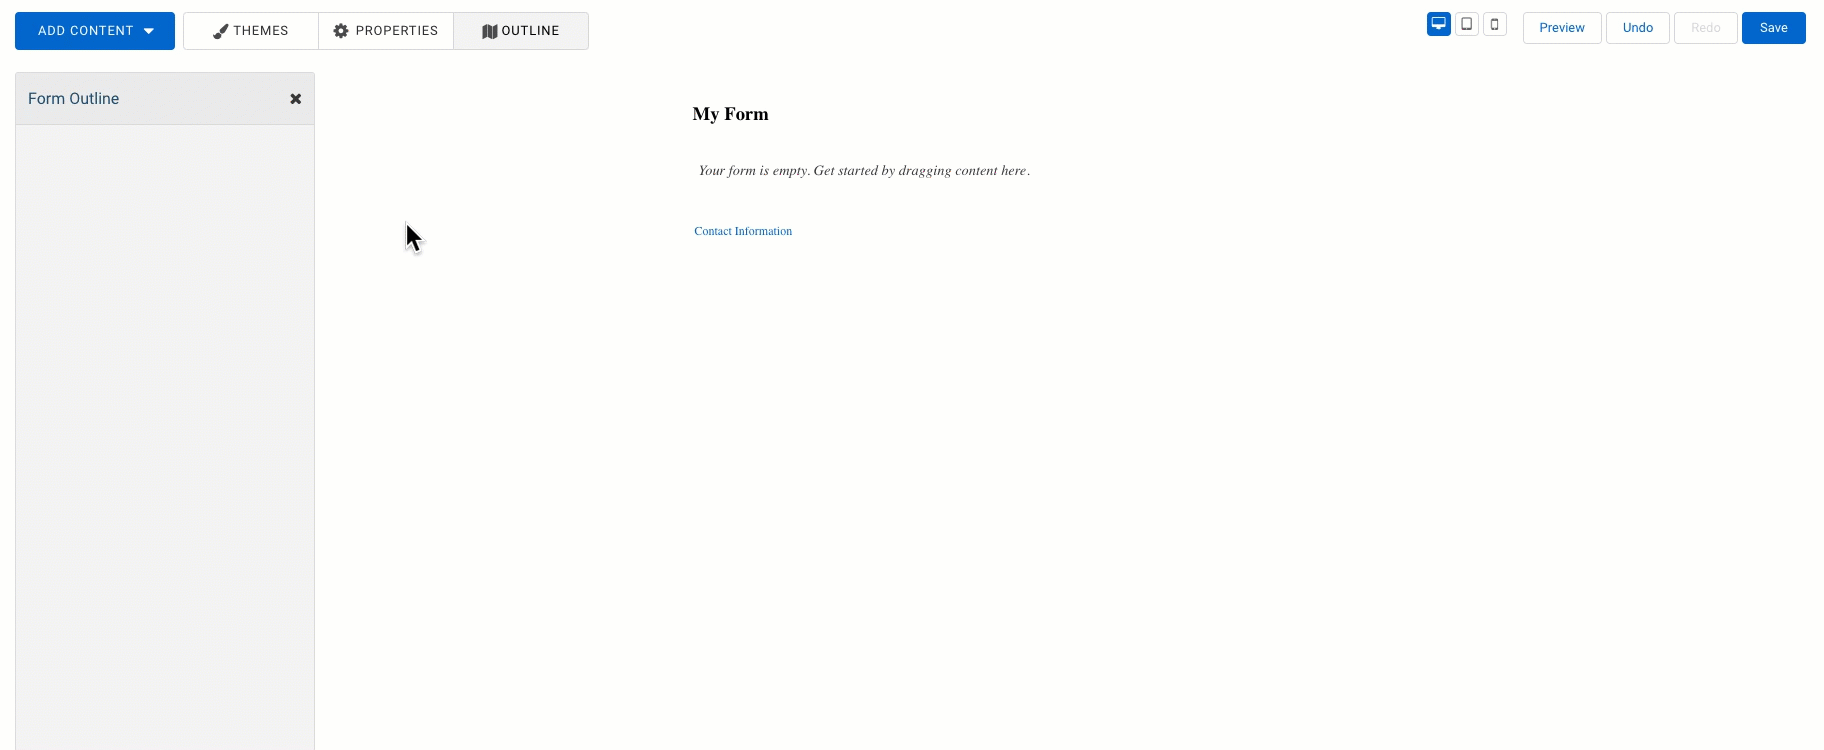Click the Preview button
1824x750 pixels.
coord(1562,28)
